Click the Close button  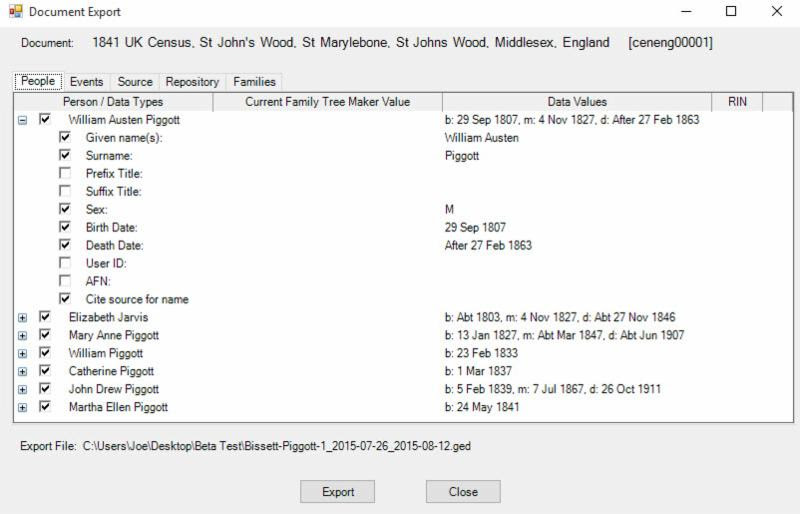click(x=463, y=492)
